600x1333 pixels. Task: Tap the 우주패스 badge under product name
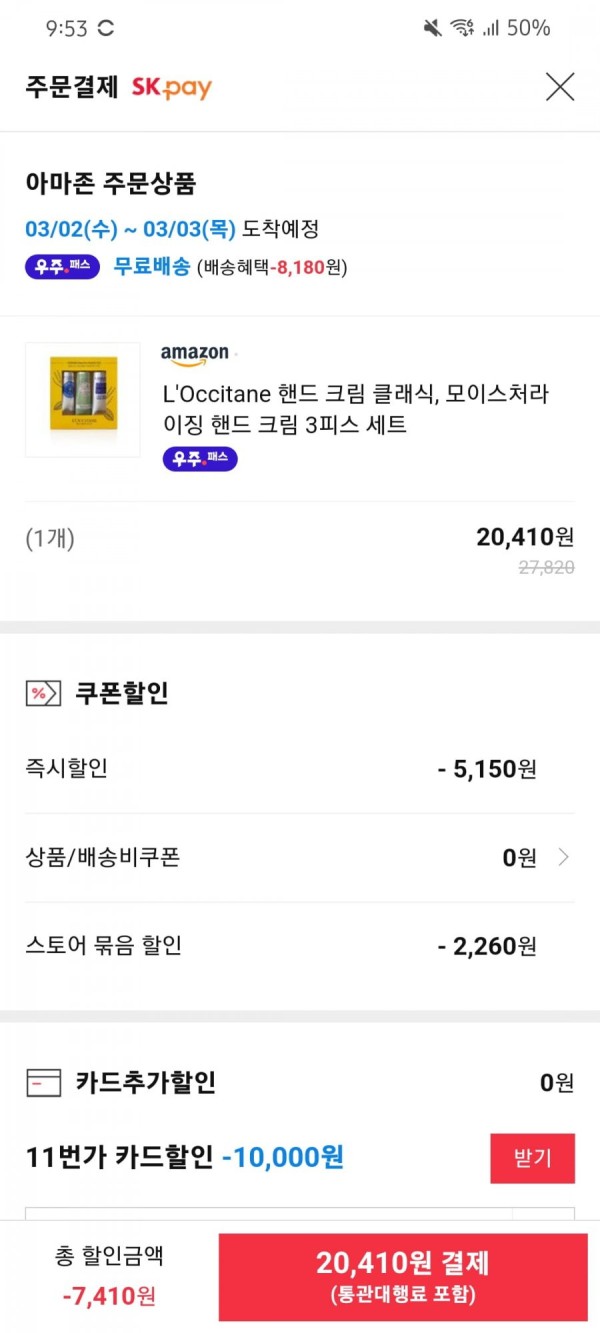tap(200, 458)
